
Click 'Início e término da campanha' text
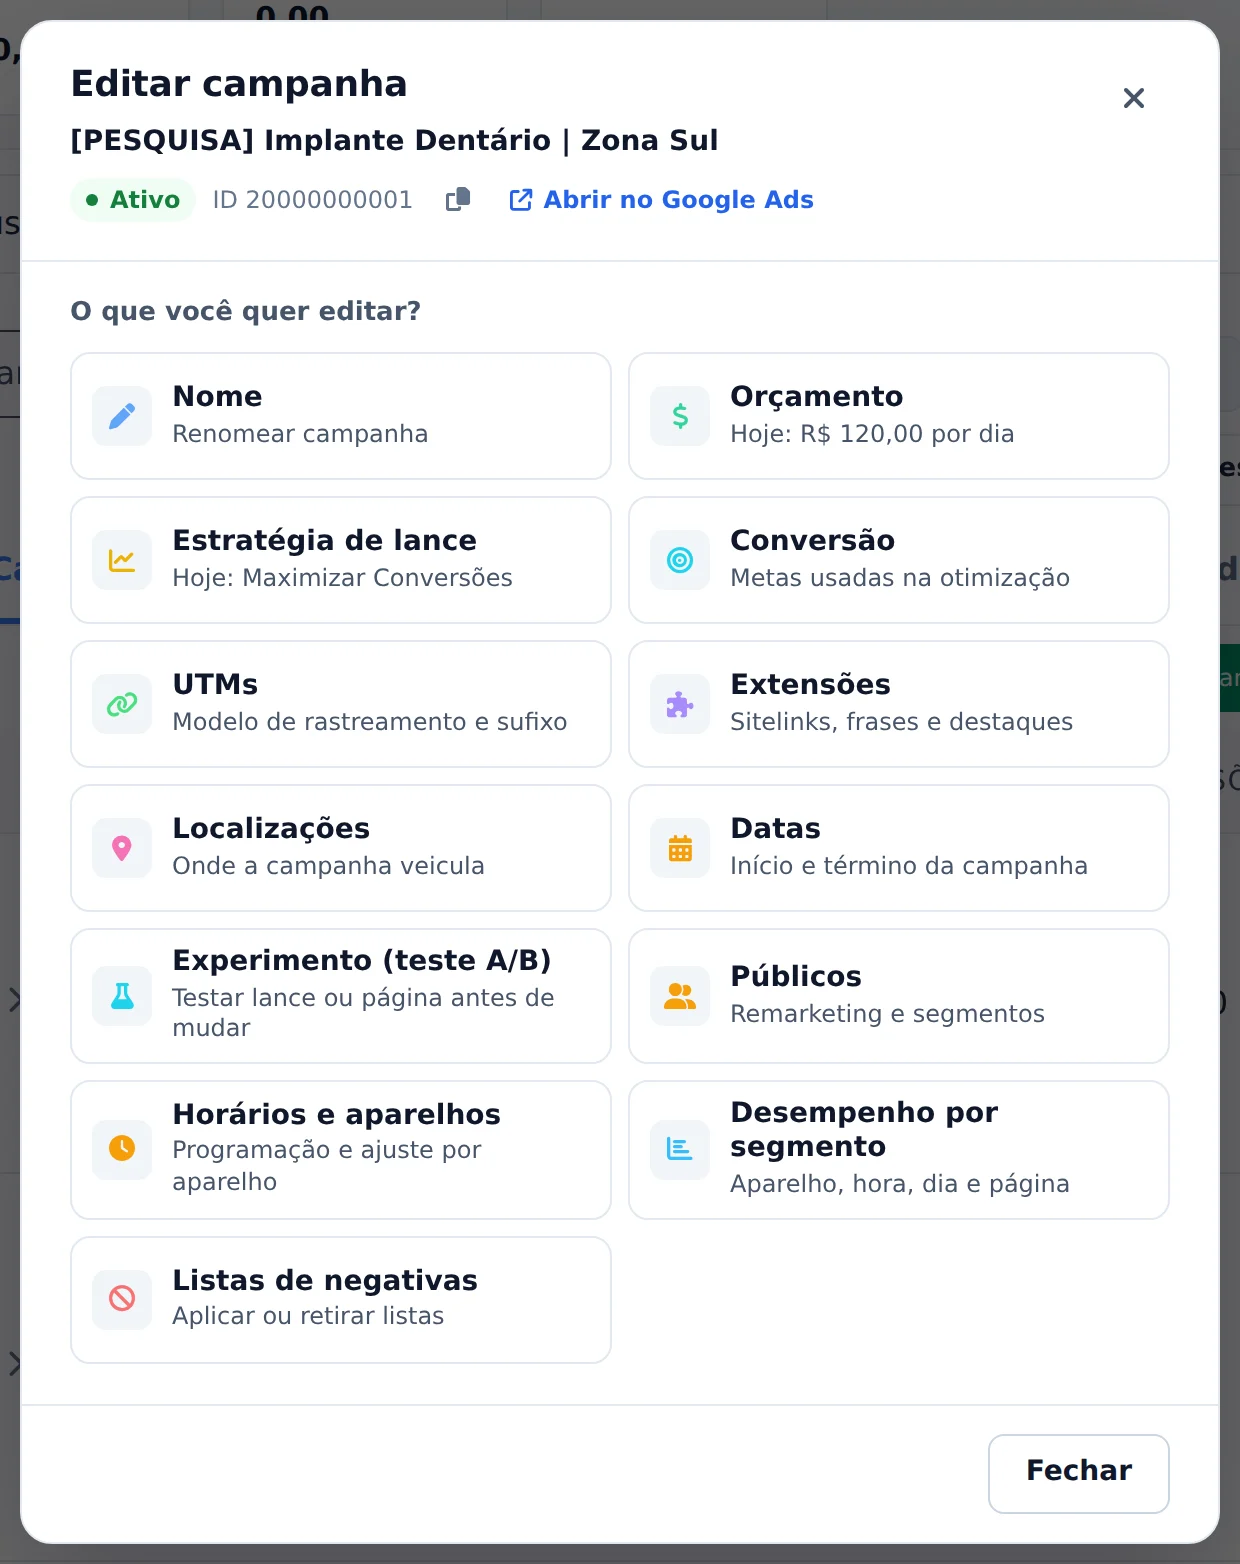point(908,866)
